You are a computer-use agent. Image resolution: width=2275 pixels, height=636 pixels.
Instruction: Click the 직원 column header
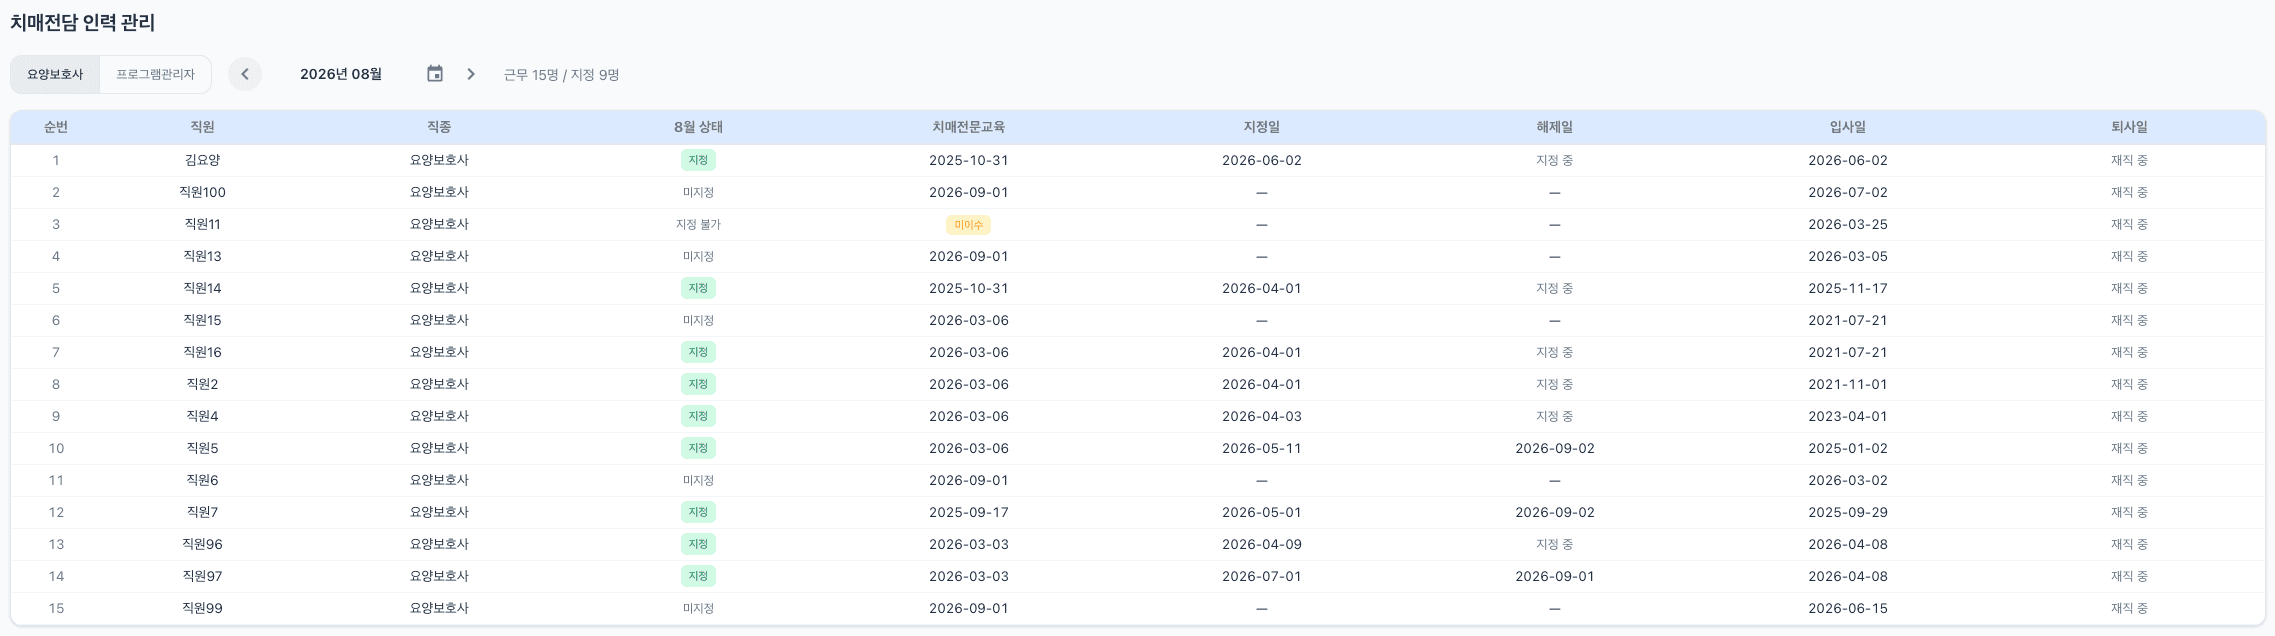202,127
